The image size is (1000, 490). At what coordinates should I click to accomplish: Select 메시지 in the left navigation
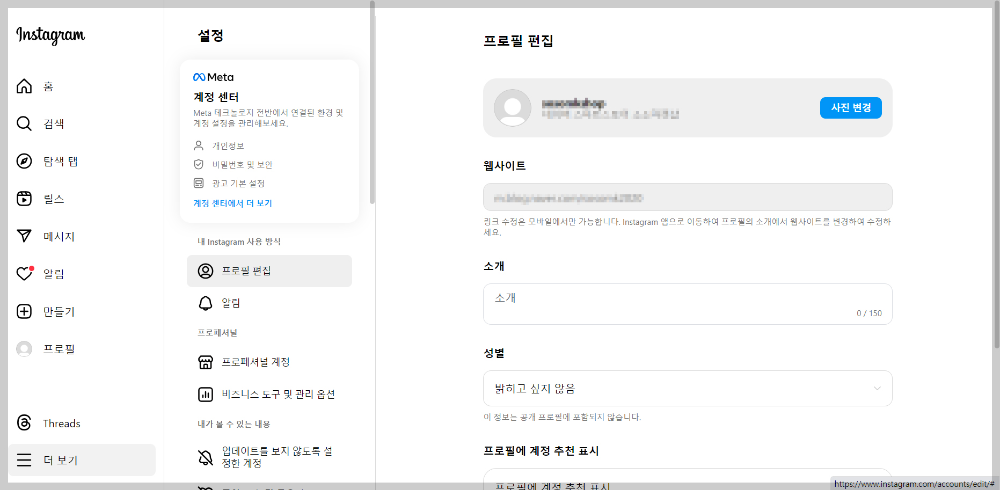[x=59, y=237]
